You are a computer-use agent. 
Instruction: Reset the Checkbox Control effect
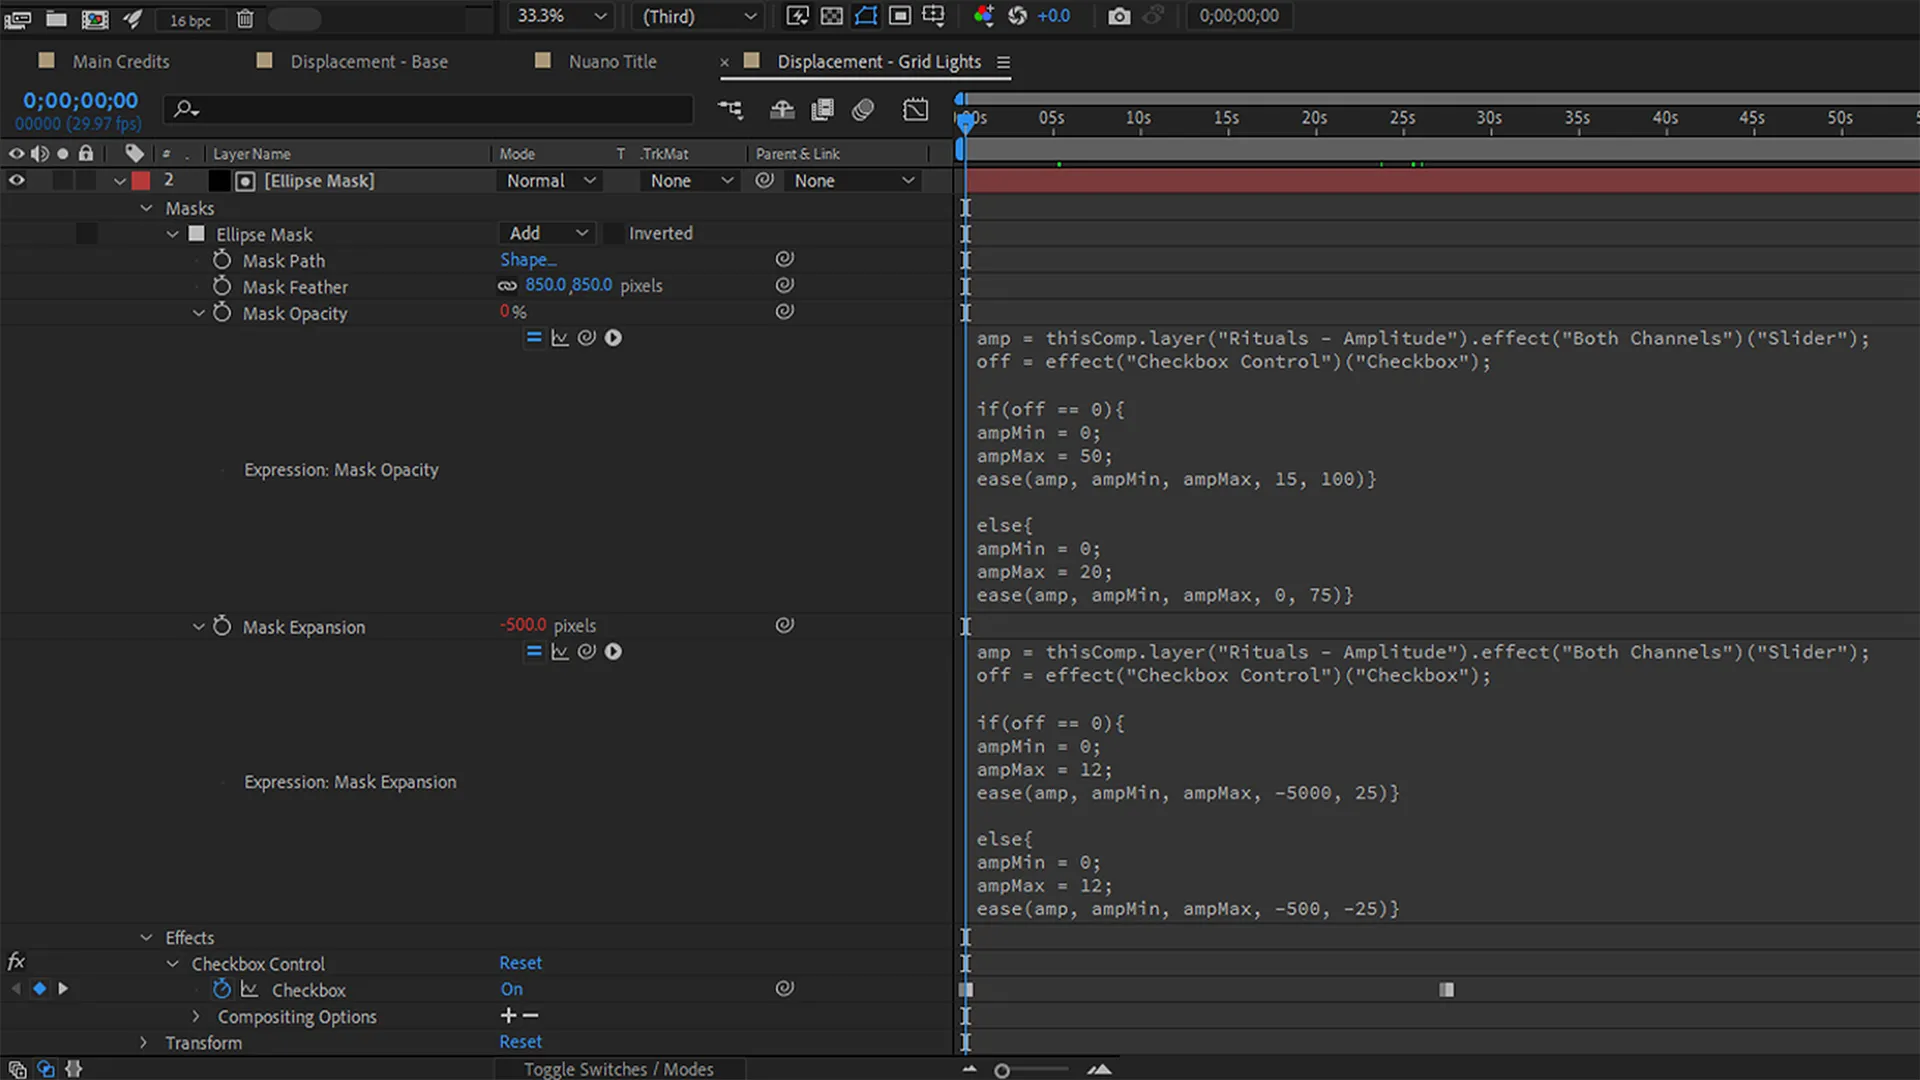coord(520,963)
